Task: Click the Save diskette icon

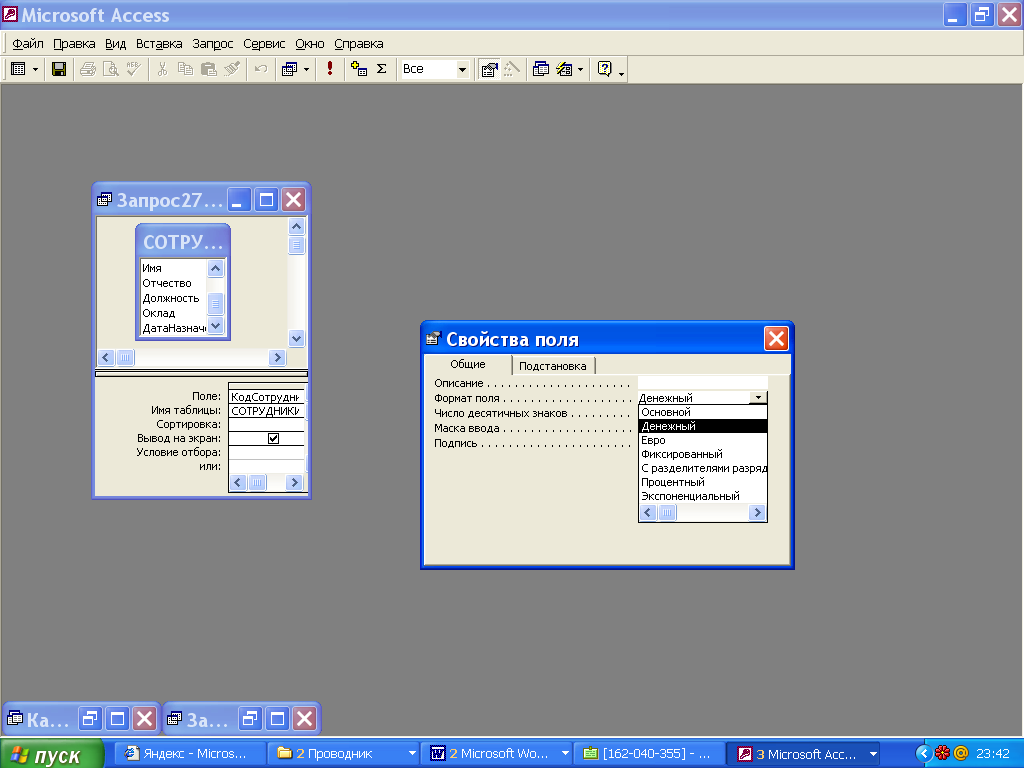Action: click(x=59, y=69)
